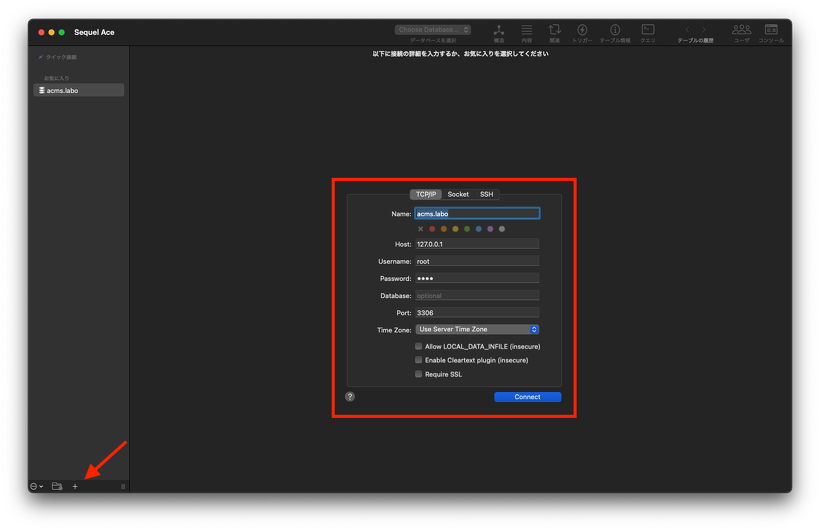This screenshot has width=820, height=530.
Task: Toggle Enable Cleartext plugin checkbox
Action: coord(419,360)
